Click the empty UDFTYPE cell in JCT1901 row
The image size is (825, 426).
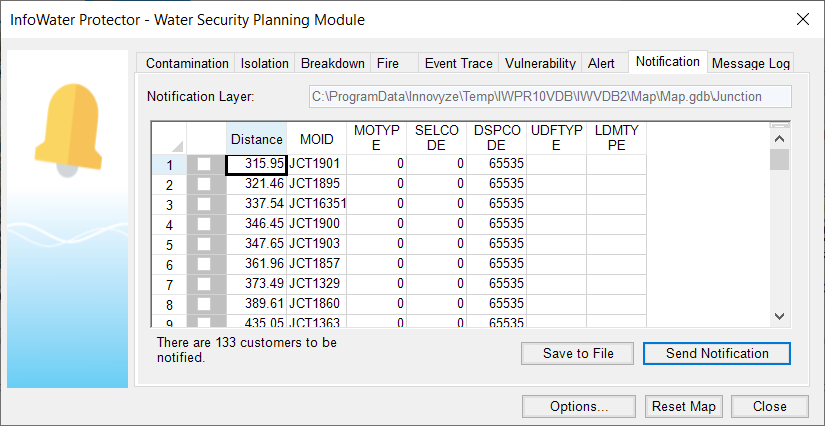557,165
